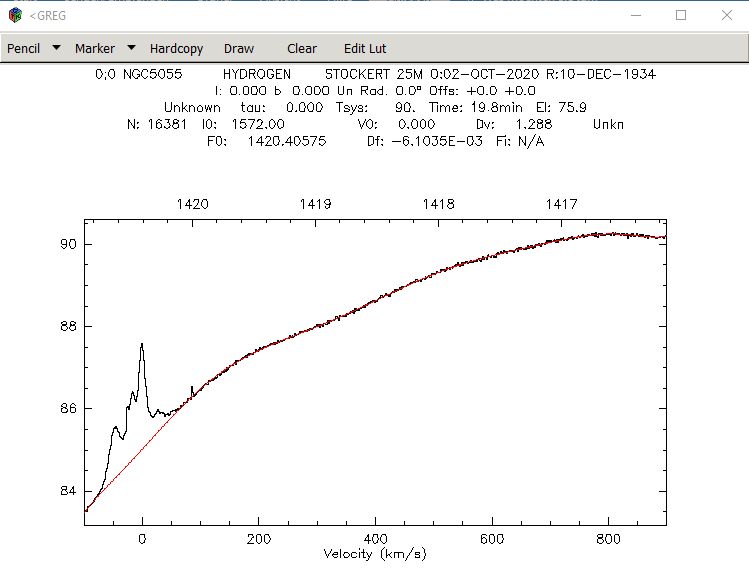This screenshot has width=749, height=575.
Task: Click the NGC5055 source name in header
Action: click(x=152, y=74)
